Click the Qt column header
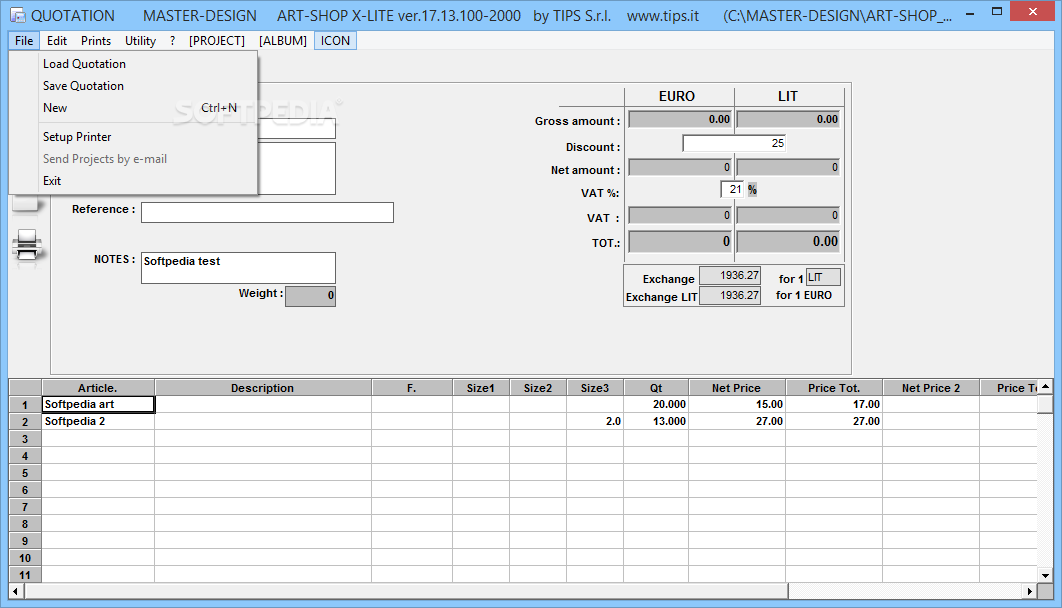The image size is (1062, 608). point(656,388)
